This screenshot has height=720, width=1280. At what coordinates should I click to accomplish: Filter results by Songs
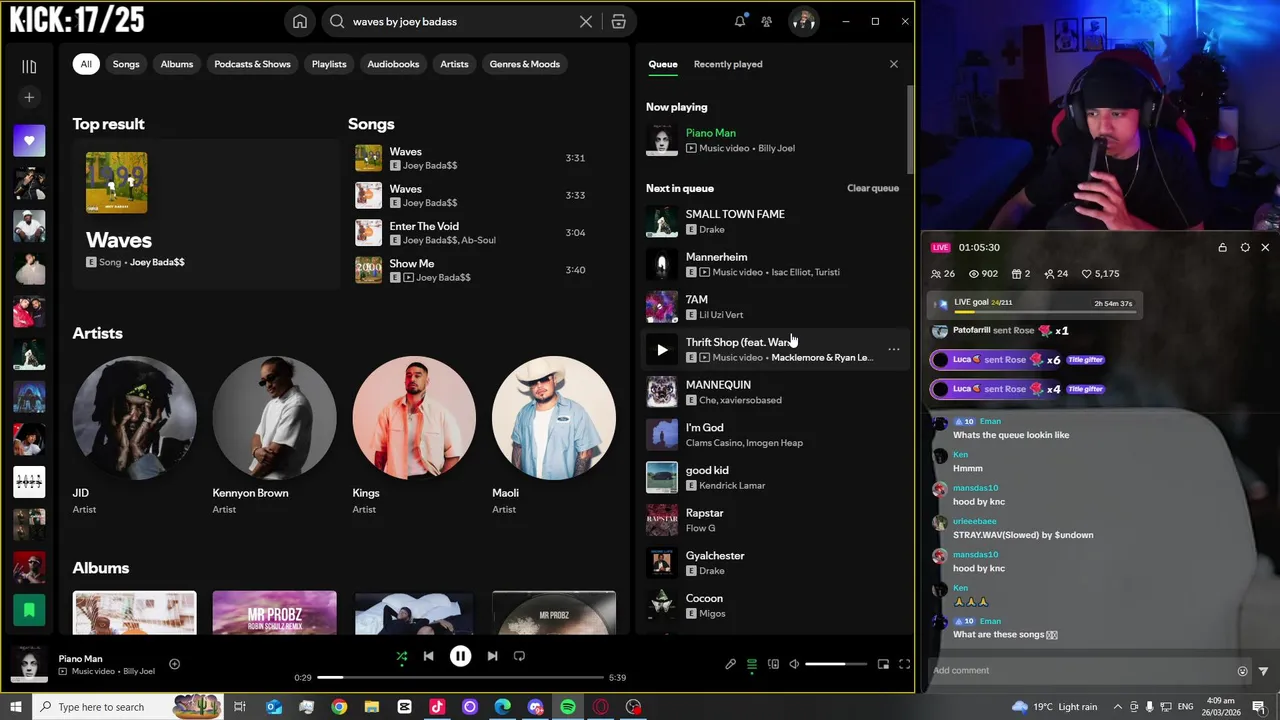pyautogui.click(x=126, y=64)
